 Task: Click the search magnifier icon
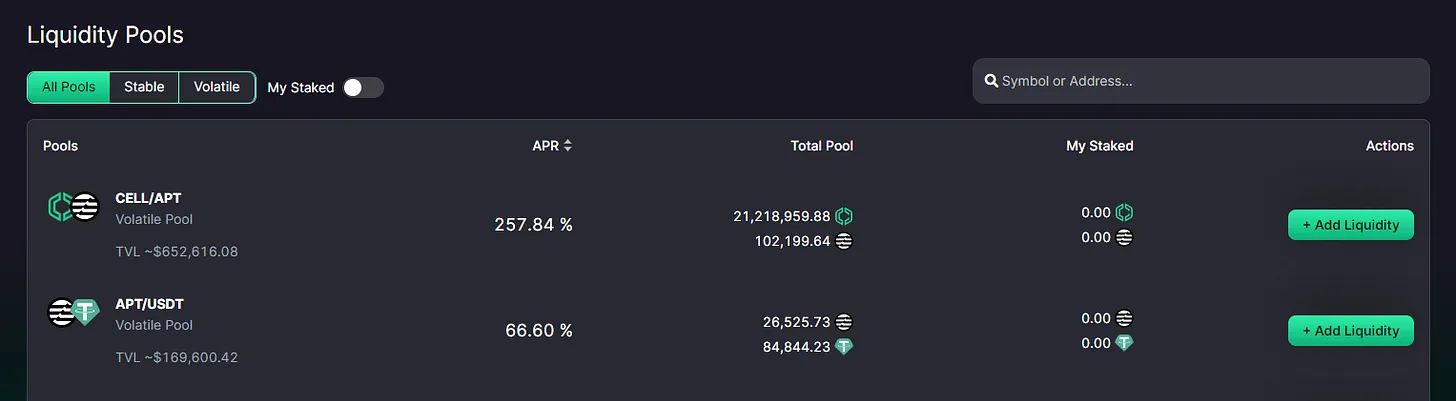point(991,81)
